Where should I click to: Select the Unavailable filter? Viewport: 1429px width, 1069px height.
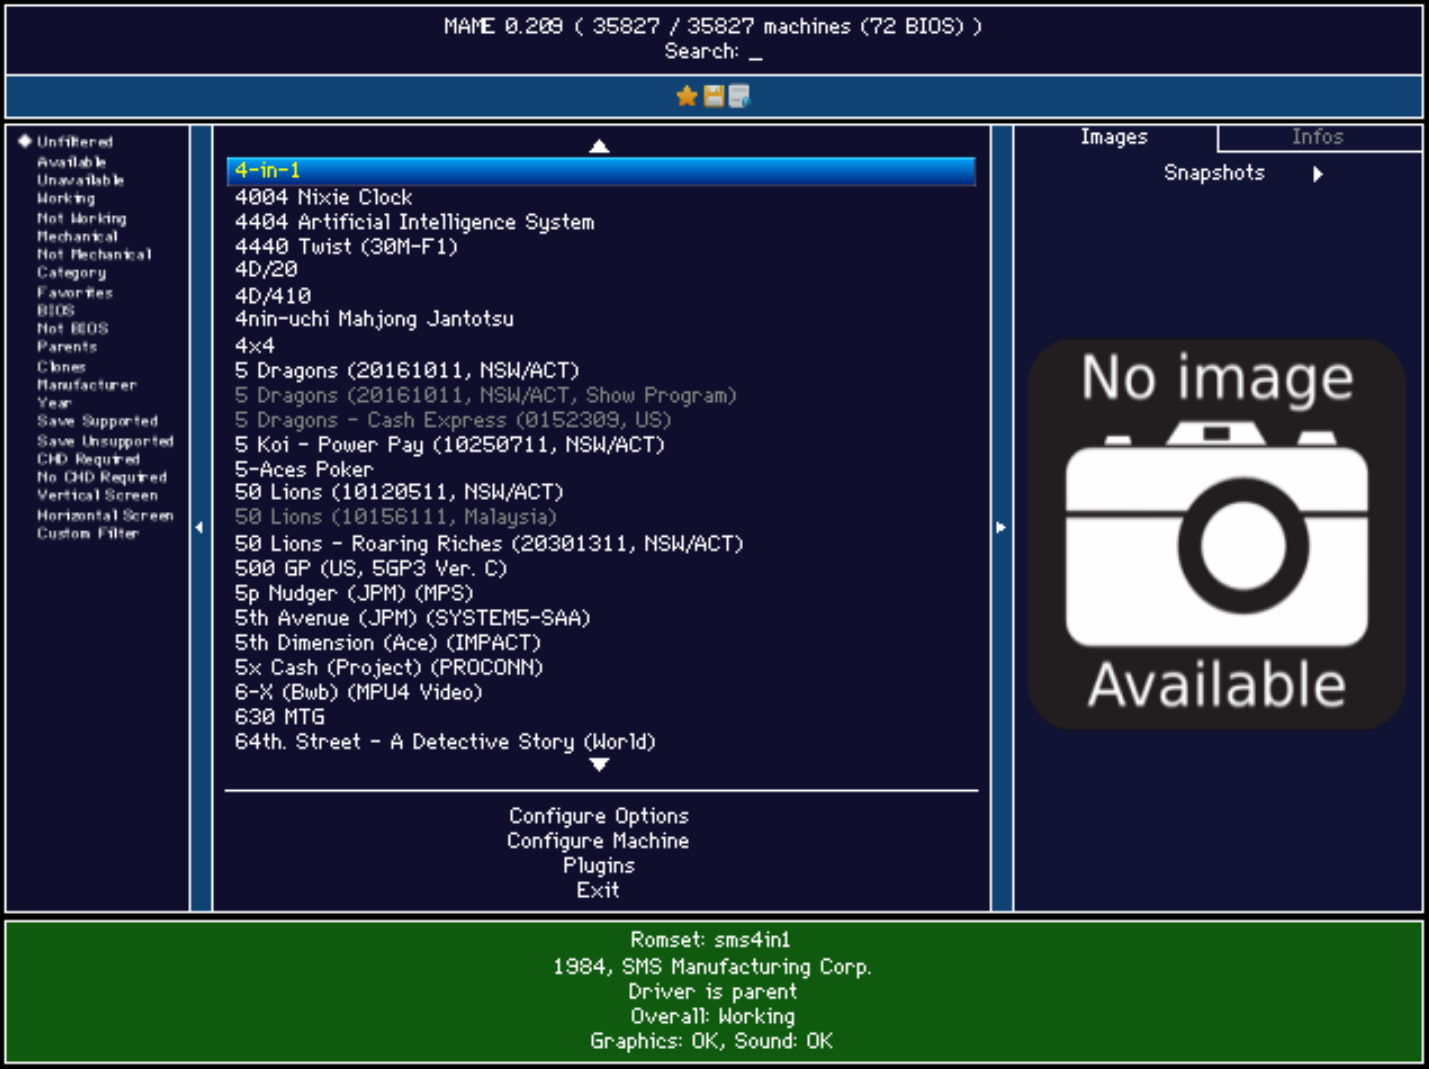tap(80, 180)
